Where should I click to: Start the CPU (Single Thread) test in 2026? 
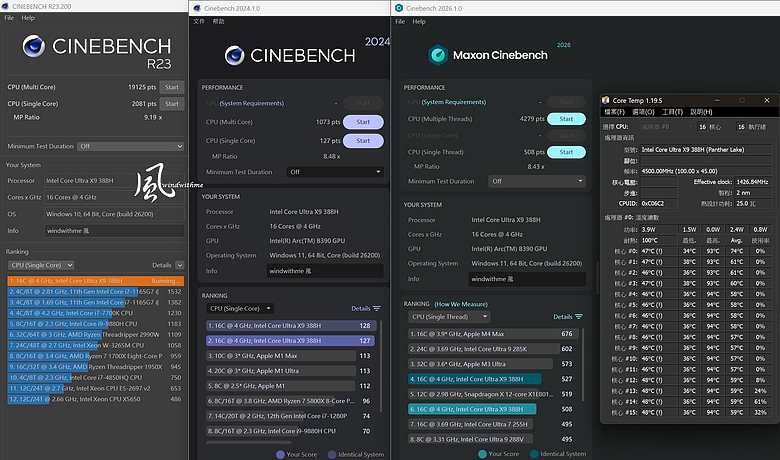pyautogui.click(x=566, y=152)
